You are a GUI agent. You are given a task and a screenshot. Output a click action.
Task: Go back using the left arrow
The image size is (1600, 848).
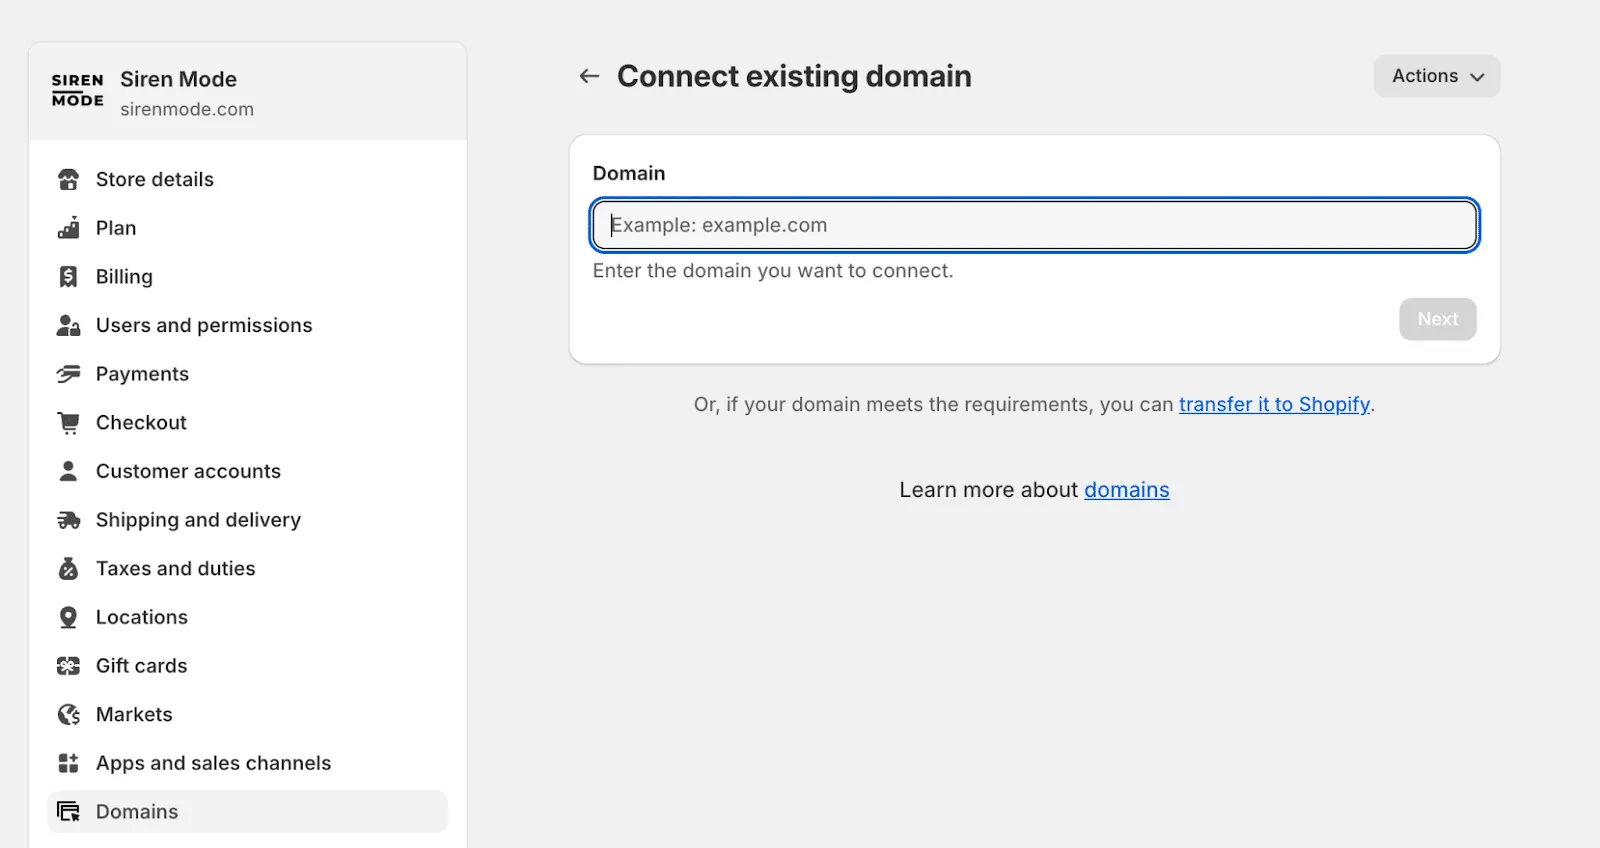(589, 76)
